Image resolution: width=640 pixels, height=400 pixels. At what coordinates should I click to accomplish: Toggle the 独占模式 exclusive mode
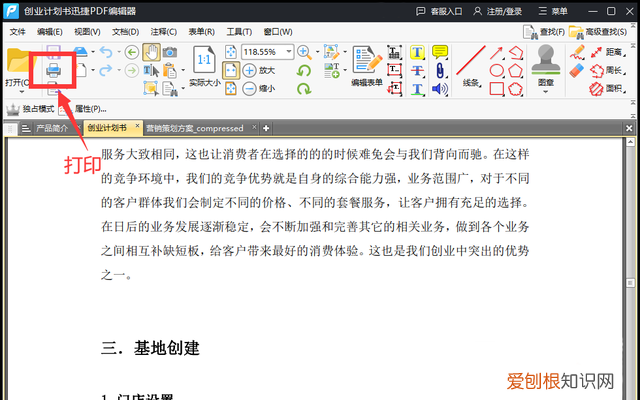30,109
